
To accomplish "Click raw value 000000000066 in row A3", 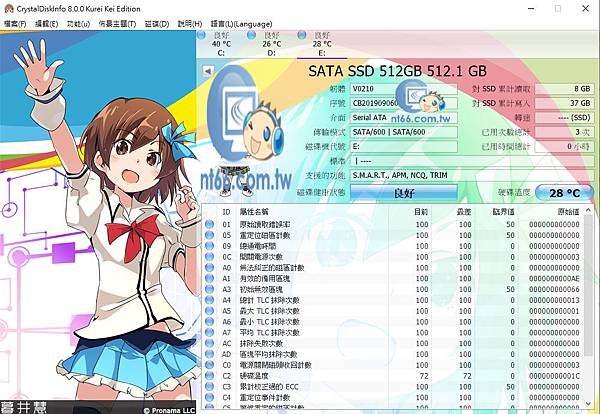I will [554, 289].
